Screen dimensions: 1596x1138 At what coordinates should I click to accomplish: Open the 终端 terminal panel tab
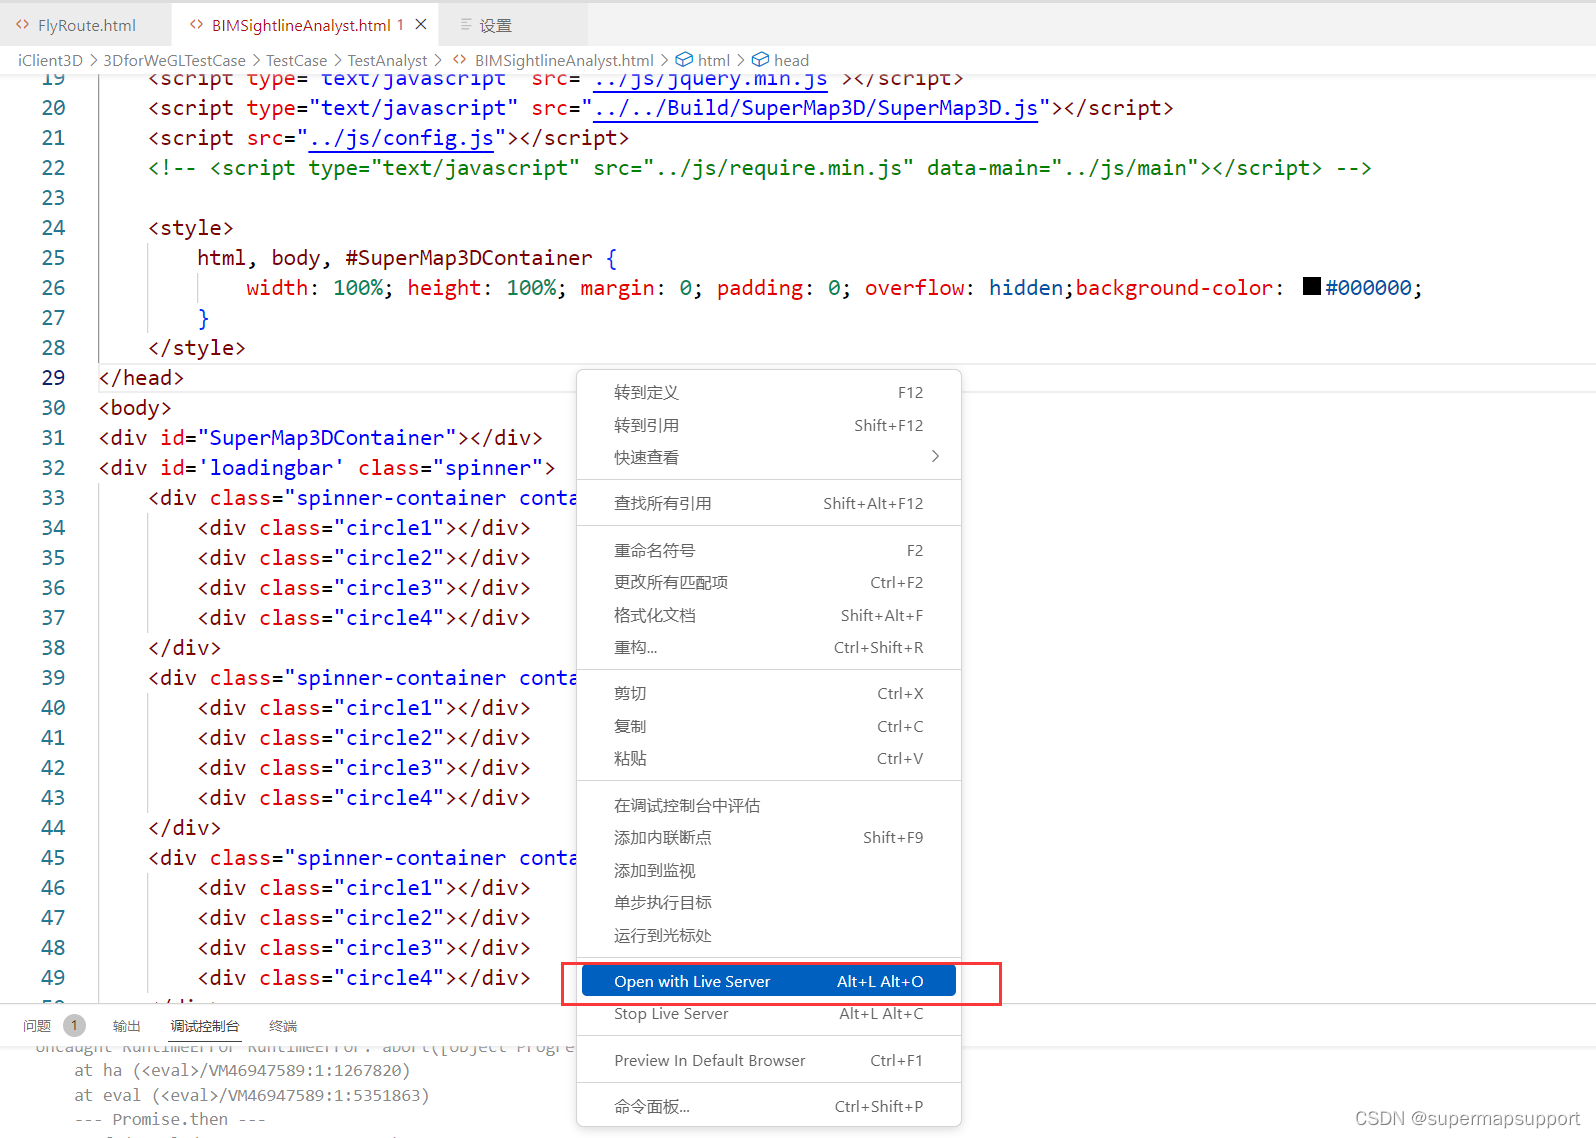283,1026
